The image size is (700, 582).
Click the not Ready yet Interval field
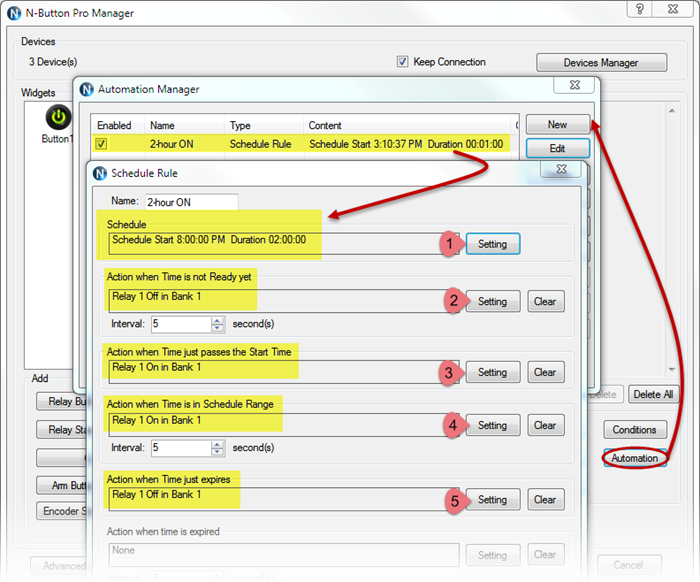tap(181, 324)
